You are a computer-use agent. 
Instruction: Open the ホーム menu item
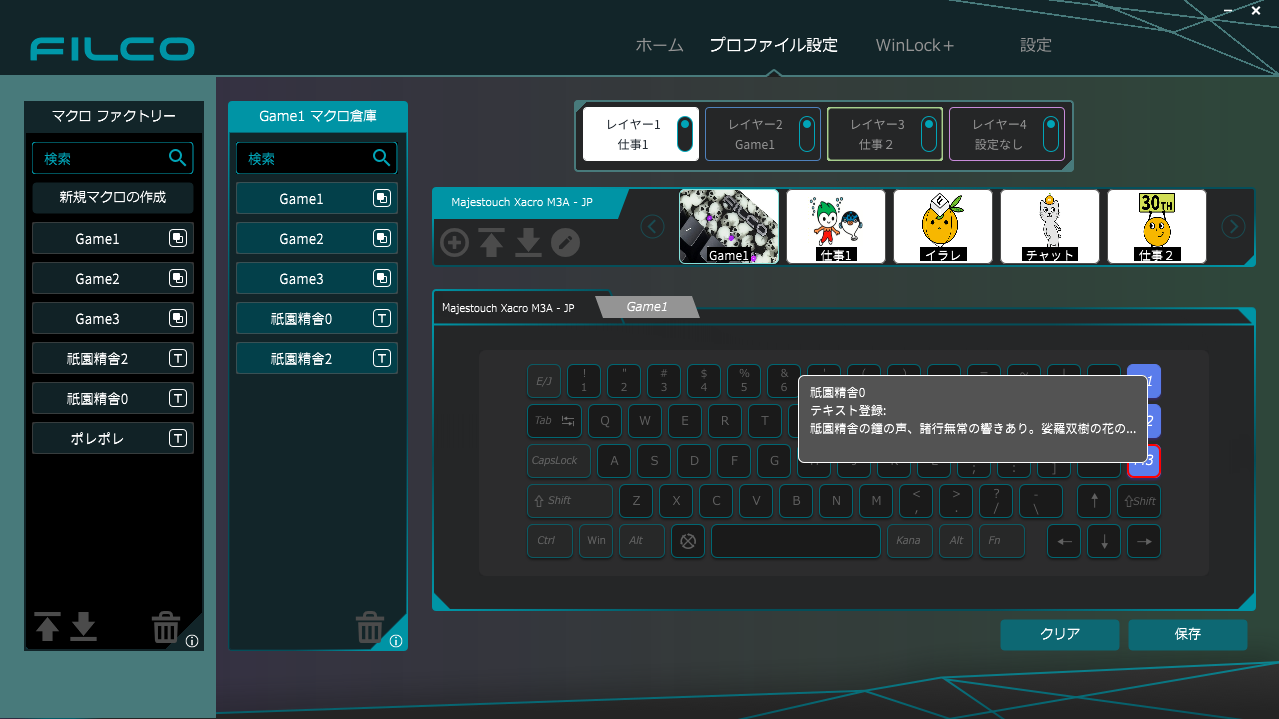click(x=659, y=44)
